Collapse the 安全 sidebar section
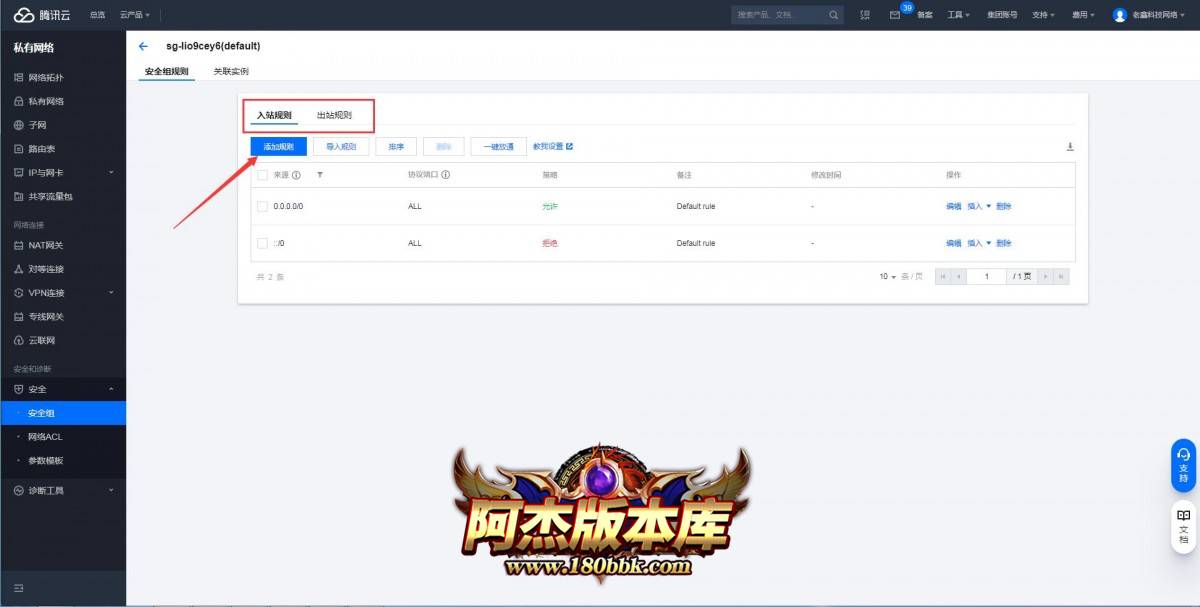This screenshot has width=1200, height=607. [x=63, y=389]
